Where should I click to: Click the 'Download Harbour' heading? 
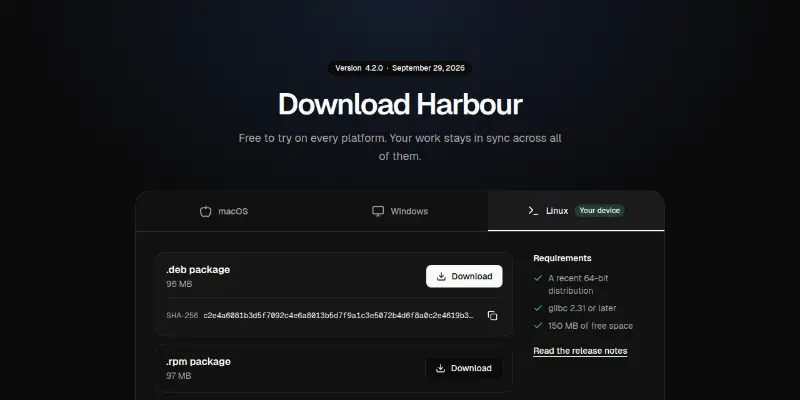pyautogui.click(x=400, y=104)
